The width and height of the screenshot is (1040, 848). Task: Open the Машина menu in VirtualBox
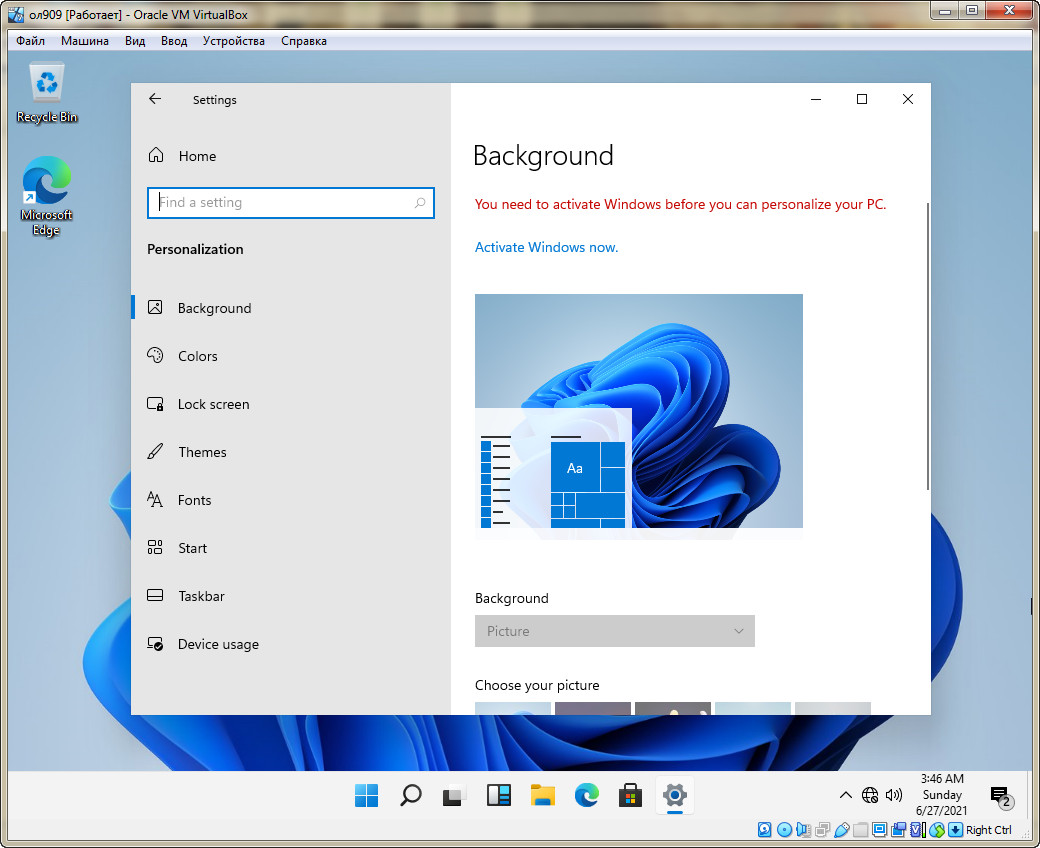[85, 41]
